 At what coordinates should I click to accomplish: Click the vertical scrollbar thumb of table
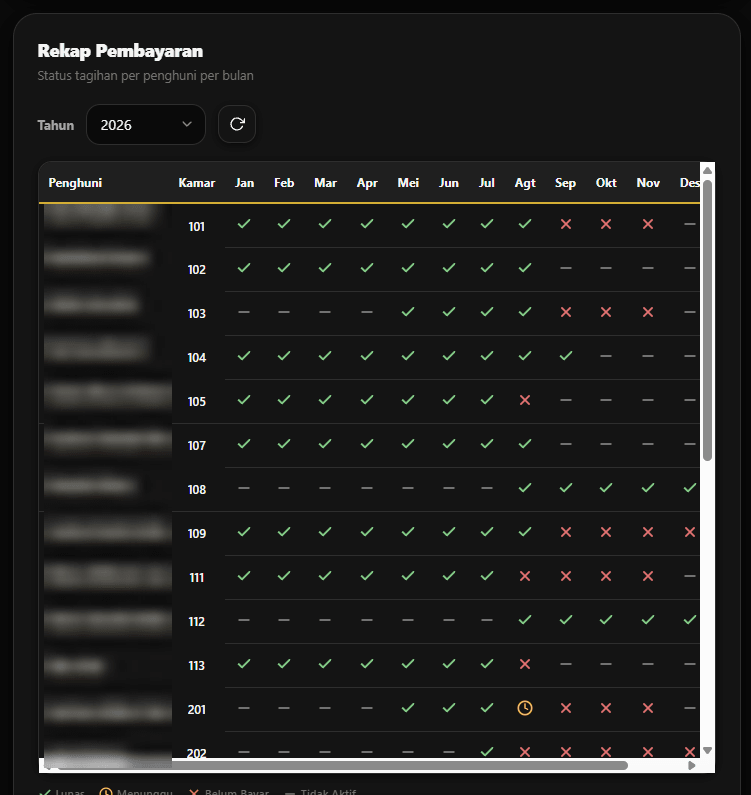pos(707,320)
